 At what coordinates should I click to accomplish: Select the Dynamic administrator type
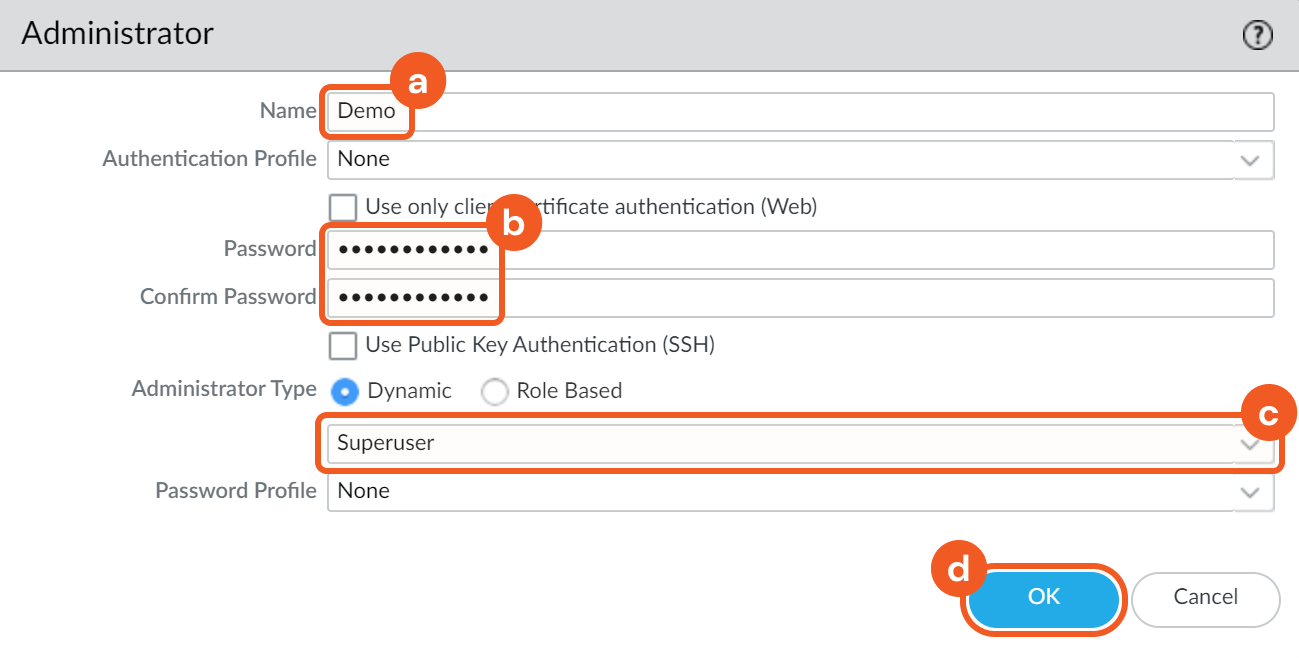tap(345, 391)
